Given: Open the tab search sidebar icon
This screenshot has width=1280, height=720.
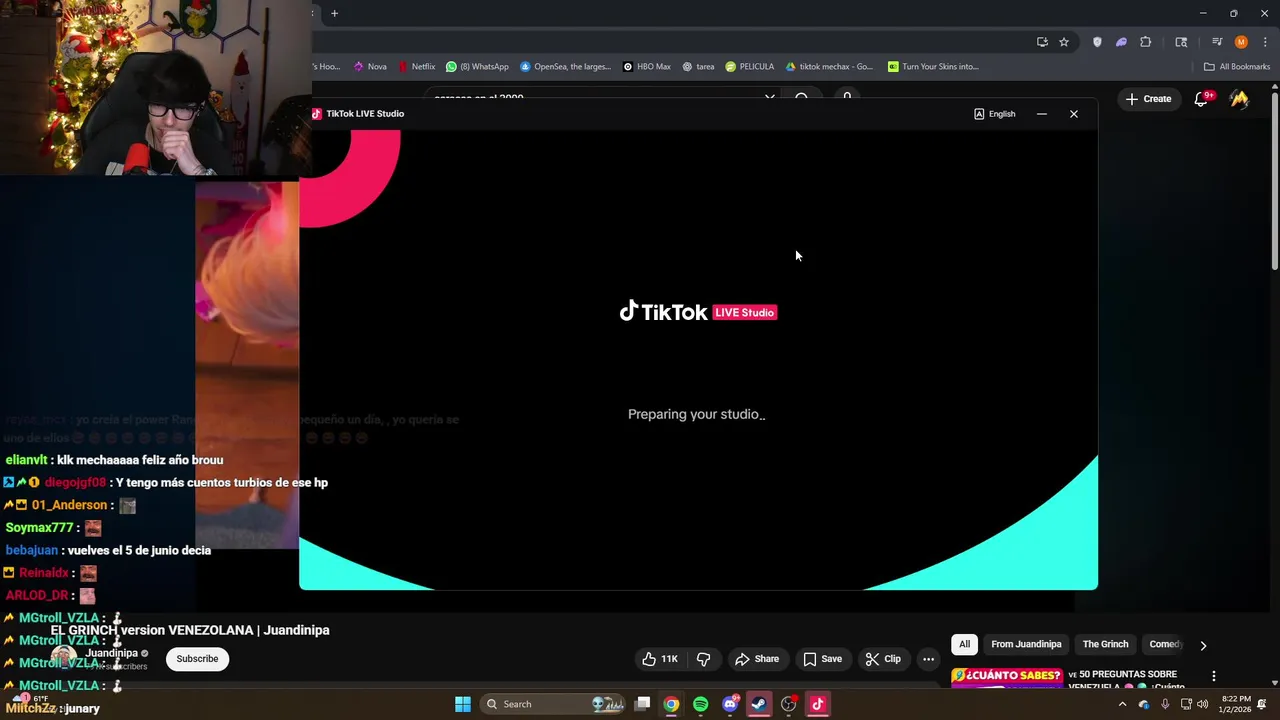Looking at the screenshot, I should 1181,42.
